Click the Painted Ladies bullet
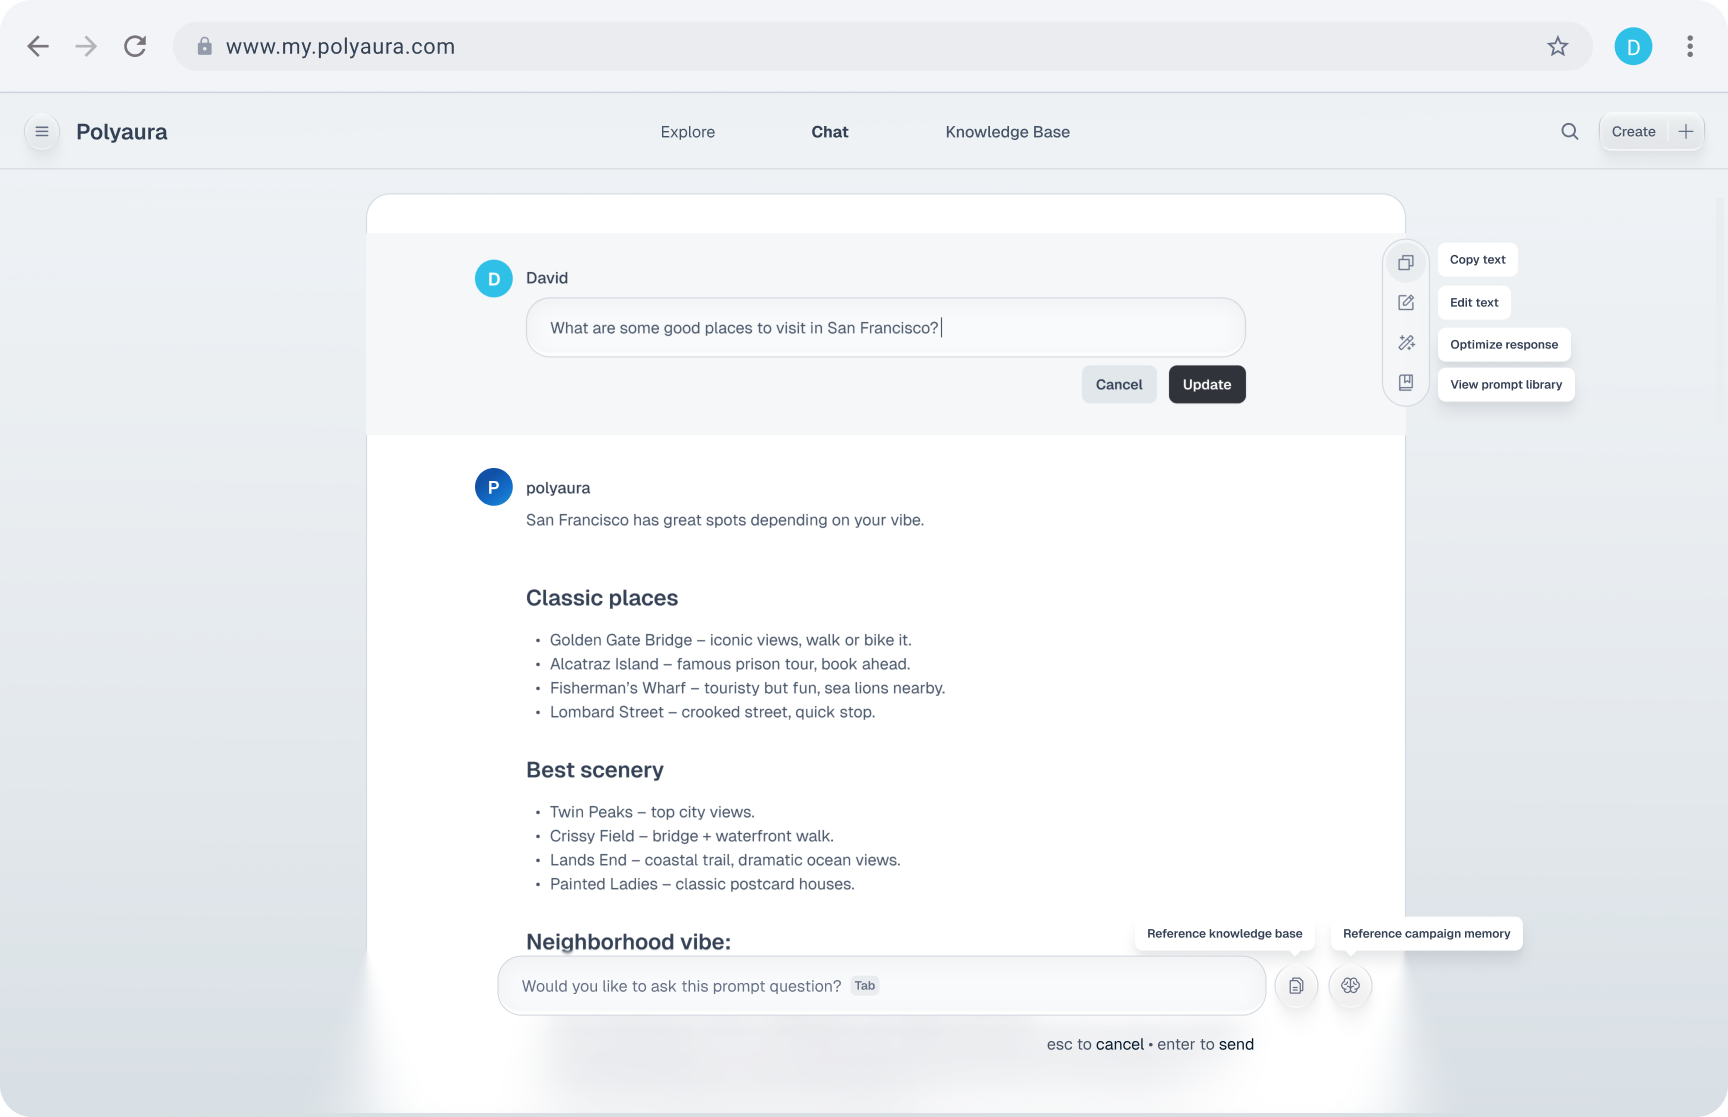Viewport: 1728px width, 1117px height. coord(702,884)
